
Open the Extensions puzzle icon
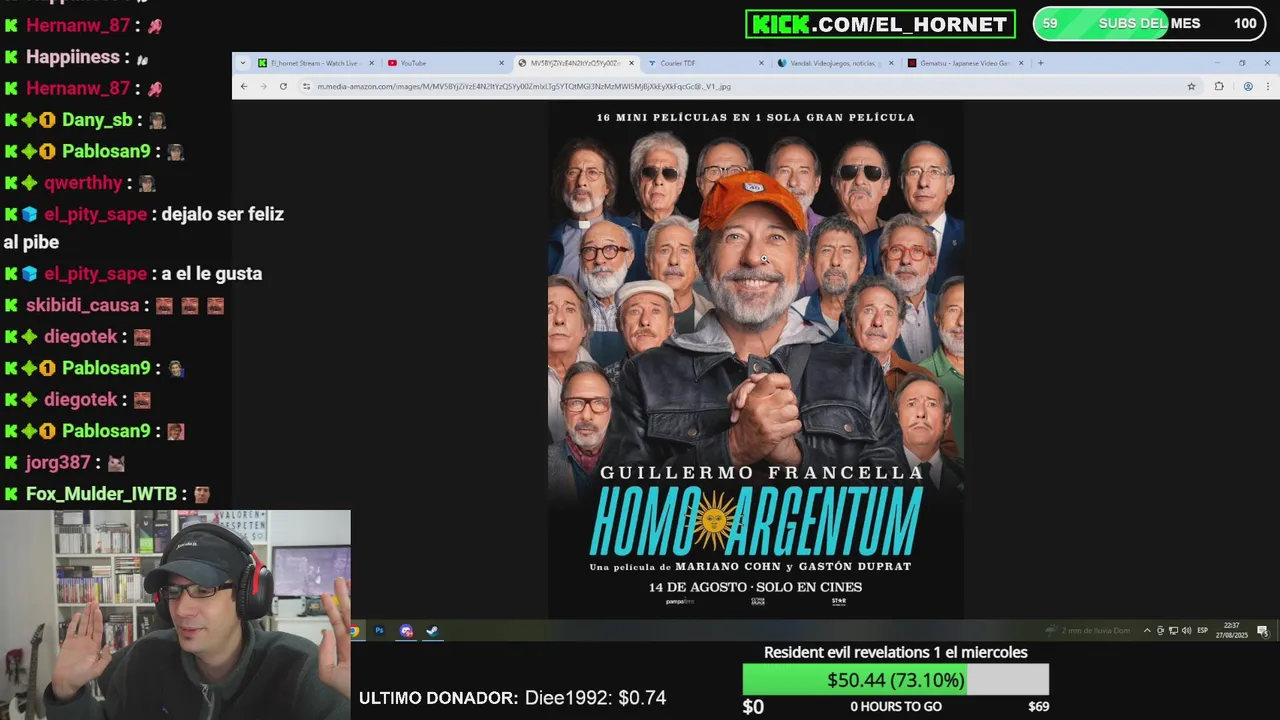1219,86
